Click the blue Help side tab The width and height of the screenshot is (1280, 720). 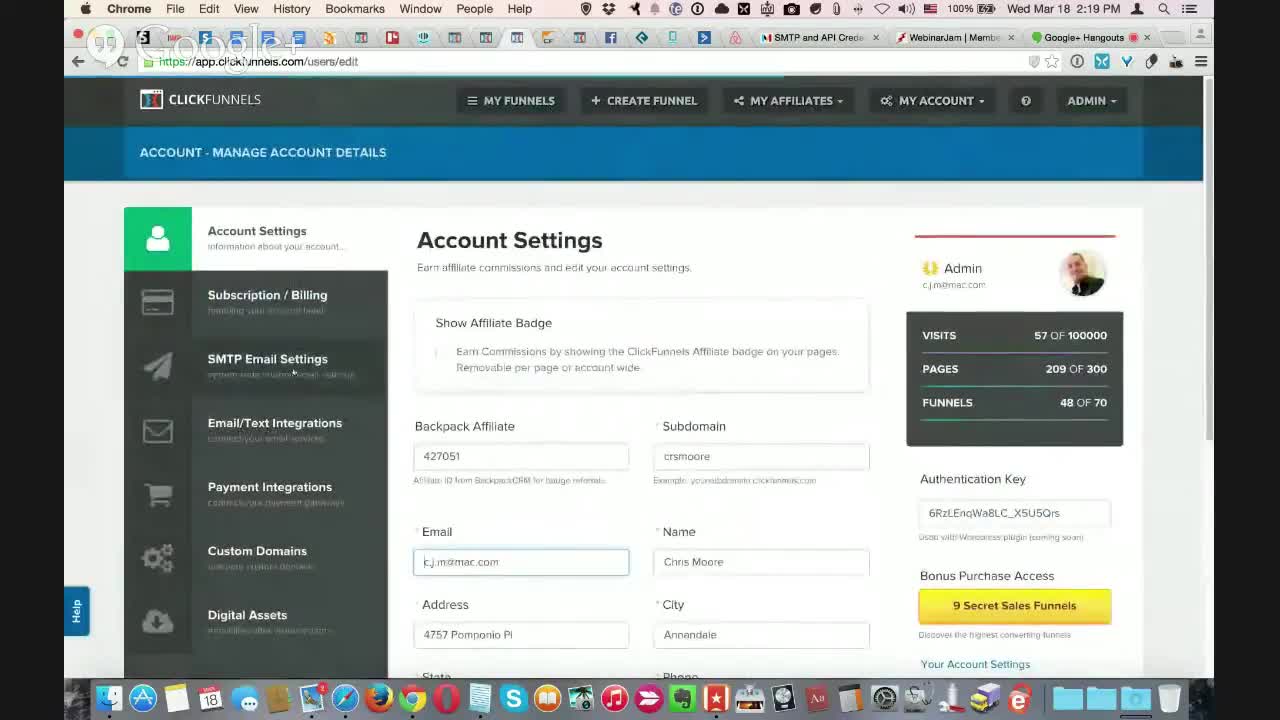point(76,611)
